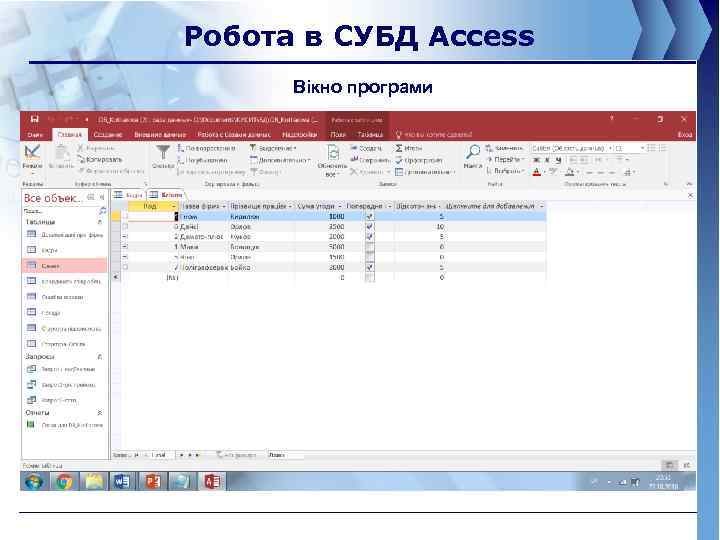
Task: Uncheck Попередня checkbox in Бойко row
Action: click(370, 267)
